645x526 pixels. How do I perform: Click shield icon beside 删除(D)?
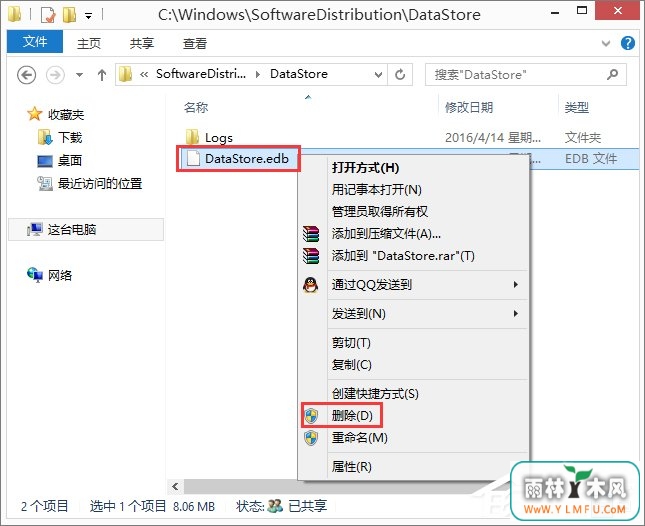[x=311, y=416]
